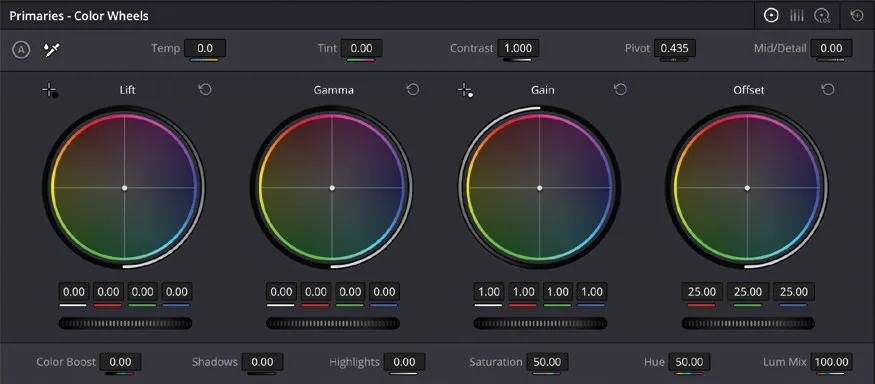Screen dimensions: 875x384
Task: Pick black point crosshair beside Lift
Action: 50,90
